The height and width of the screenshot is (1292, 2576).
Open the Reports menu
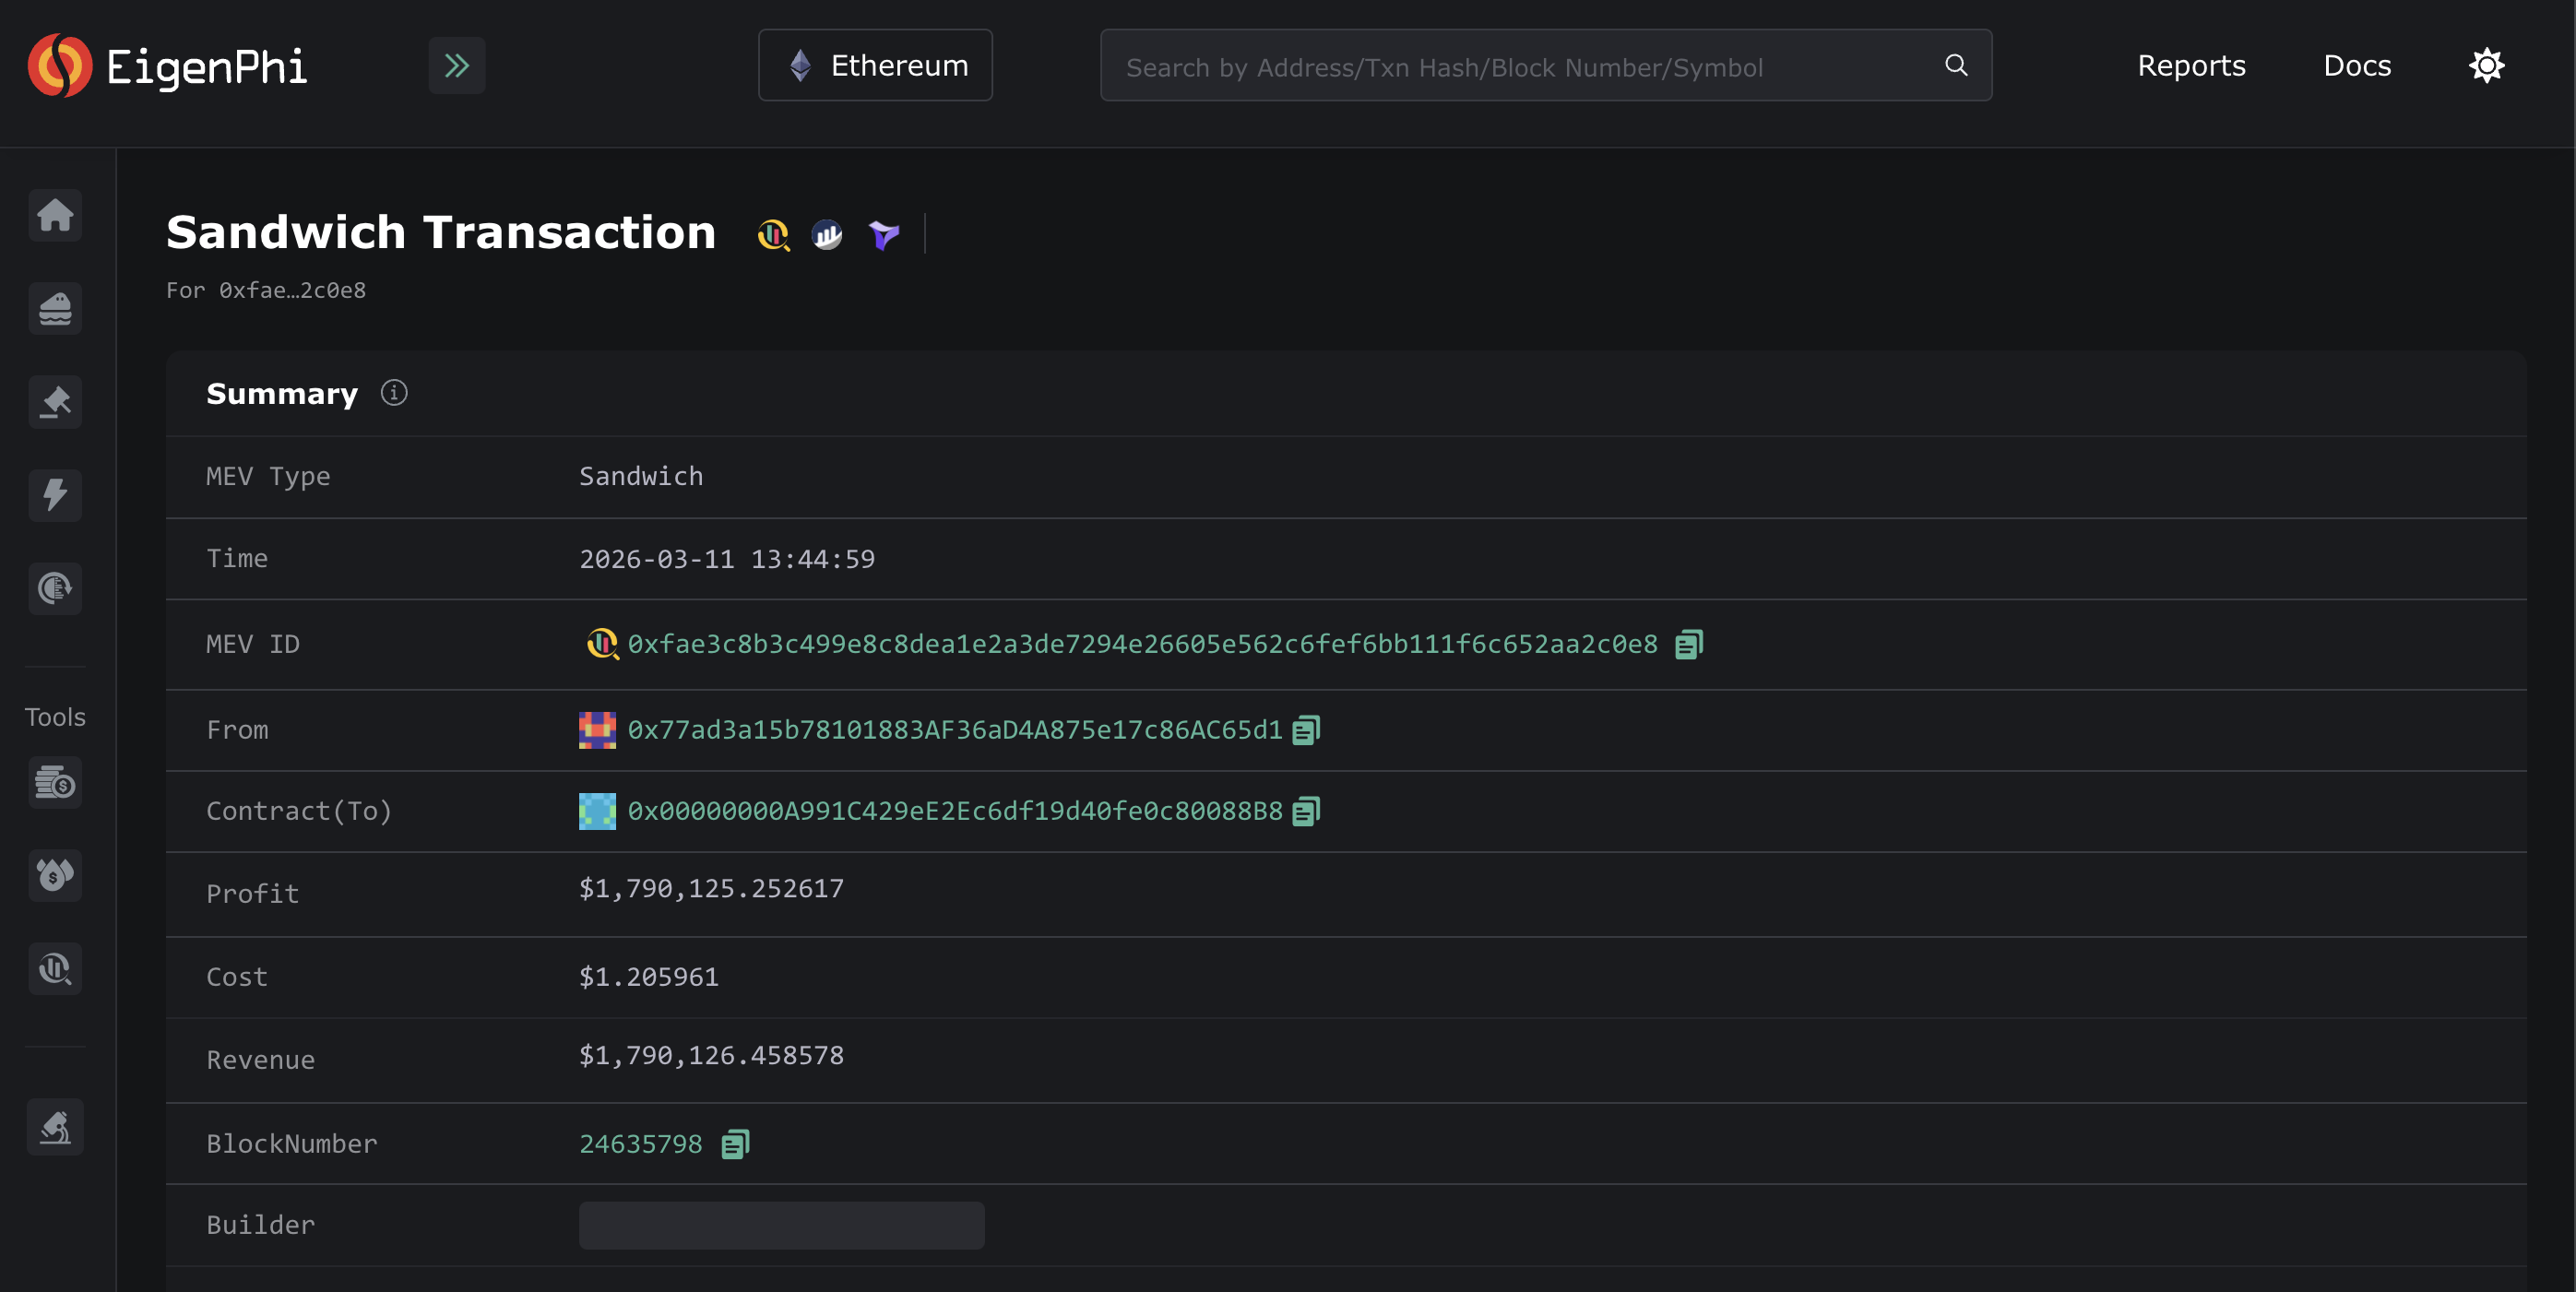pos(2191,66)
